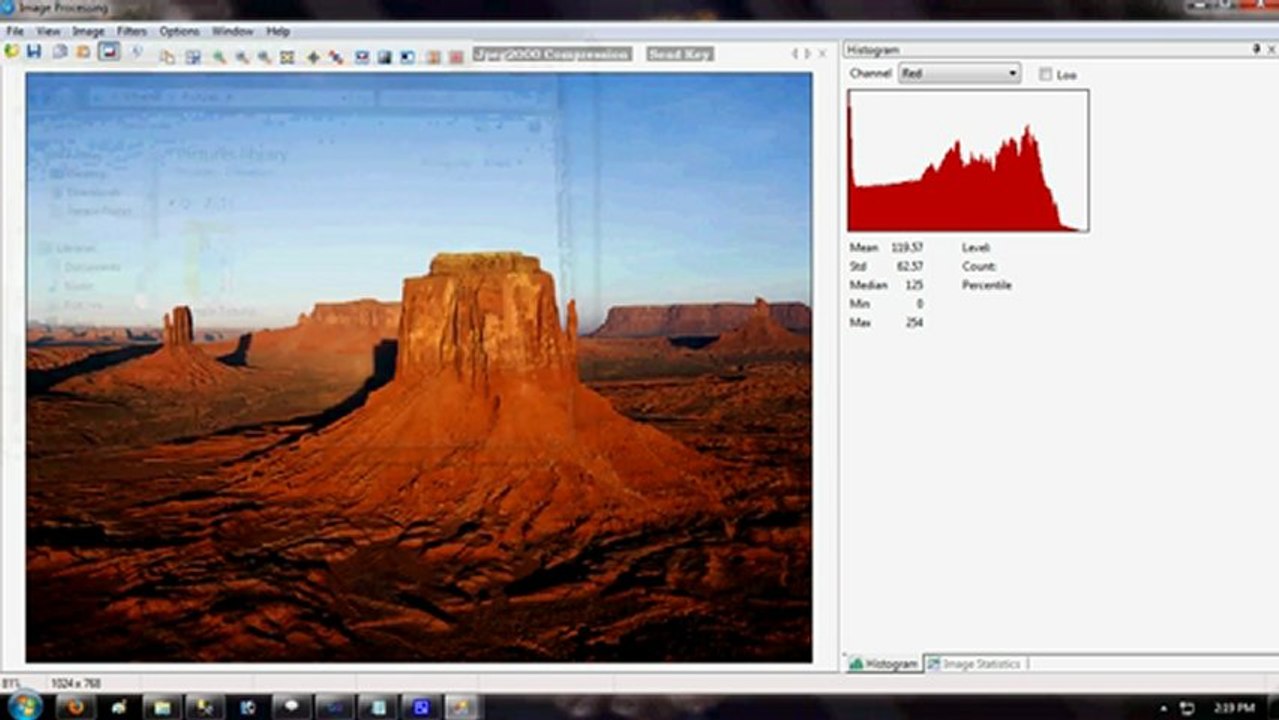
Task: Switch to the Image Statistics tab
Action: tap(975, 664)
